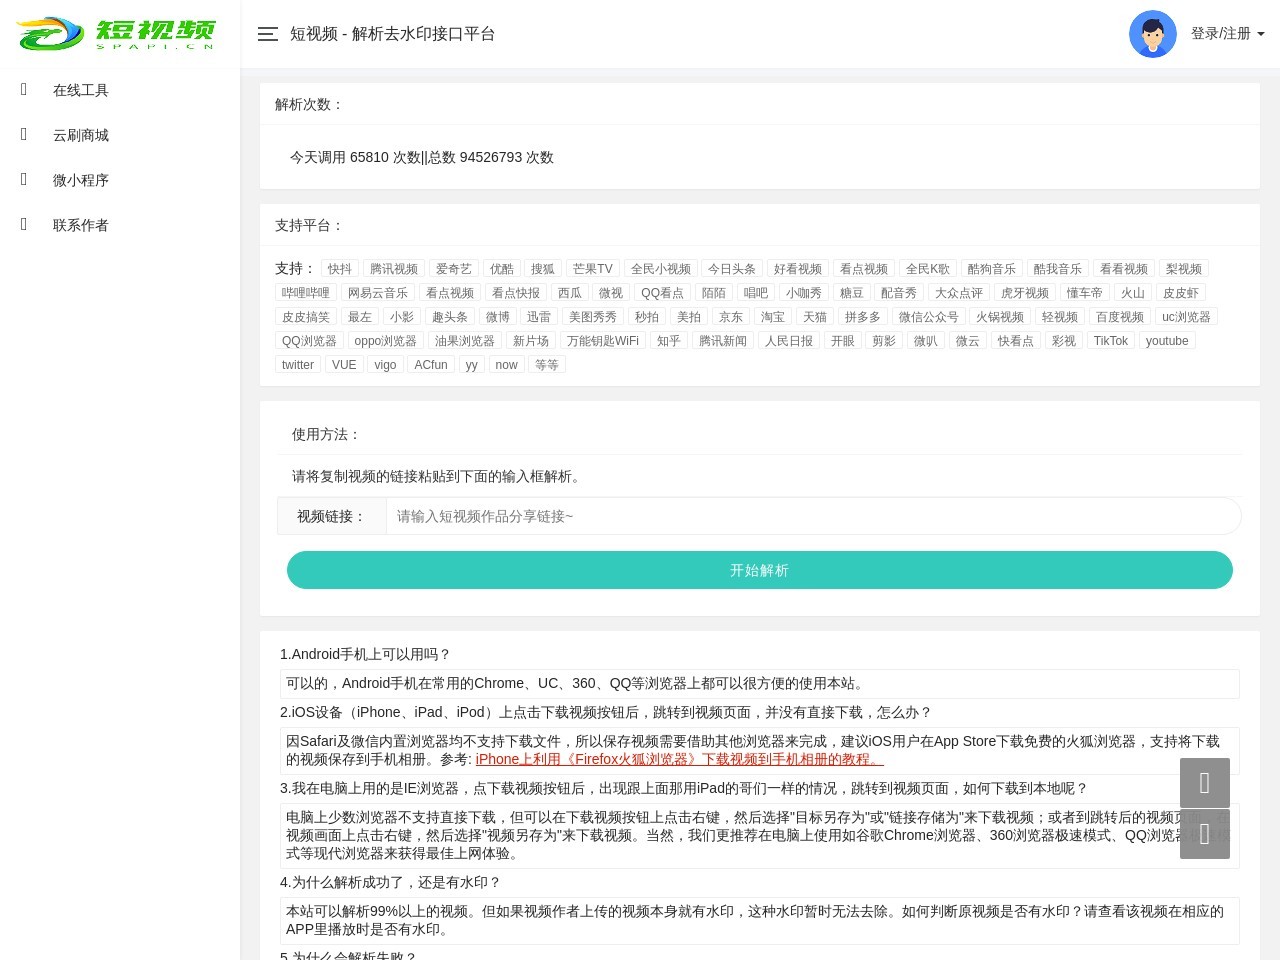Click the 看点快报 platform tag
The image size is (1280, 960).
pyautogui.click(x=516, y=293)
